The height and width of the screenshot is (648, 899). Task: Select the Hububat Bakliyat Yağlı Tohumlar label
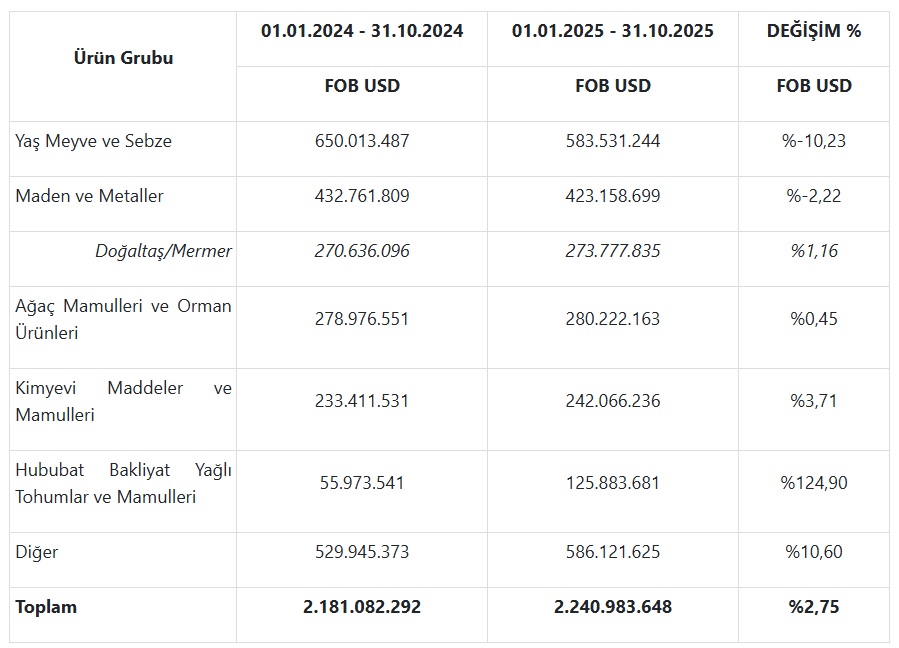coord(123,483)
